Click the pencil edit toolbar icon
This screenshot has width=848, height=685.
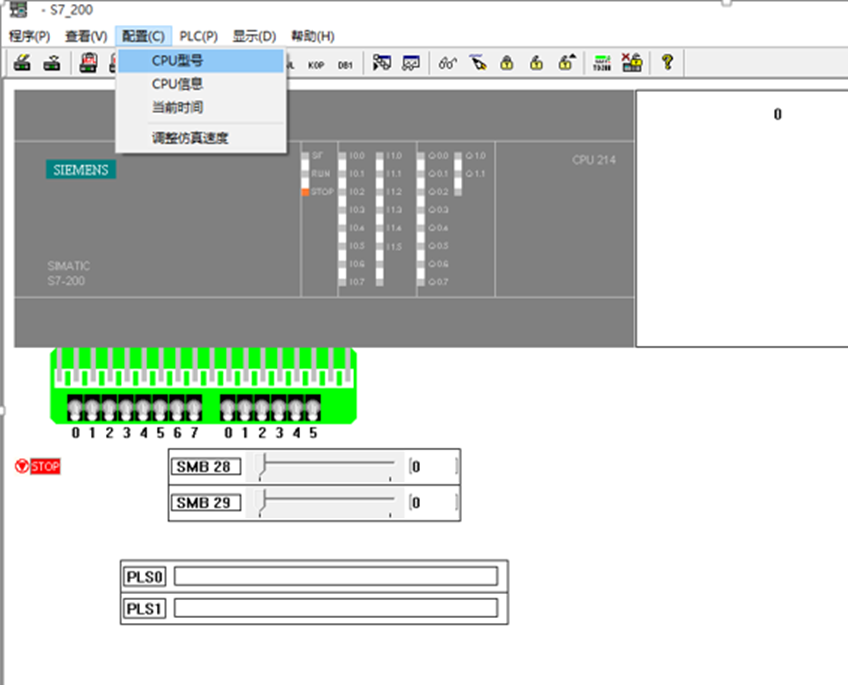point(478,63)
